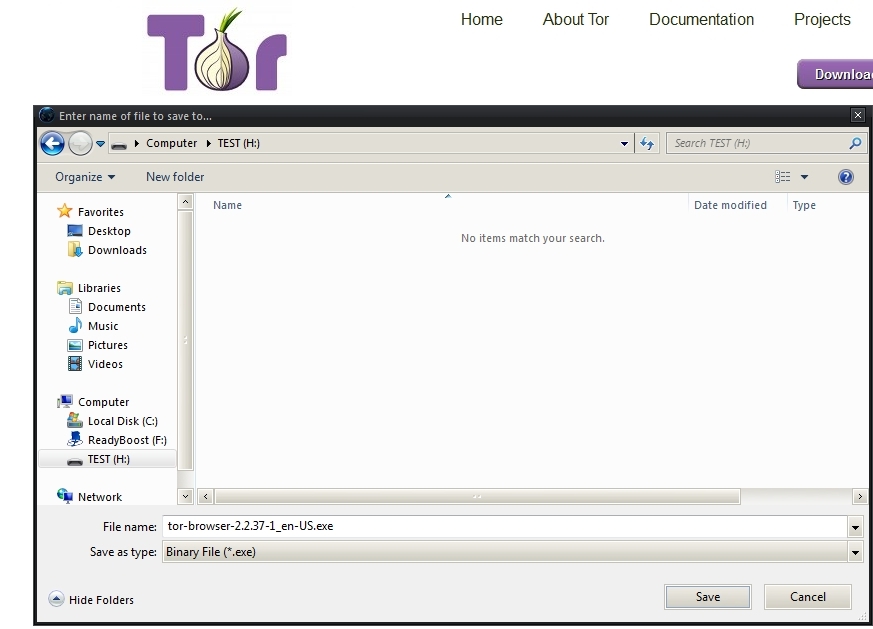Click the Videos filmstrip icon
Image resolution: width=873 pixels, height=629 pixels.
[x=75, y=363]
